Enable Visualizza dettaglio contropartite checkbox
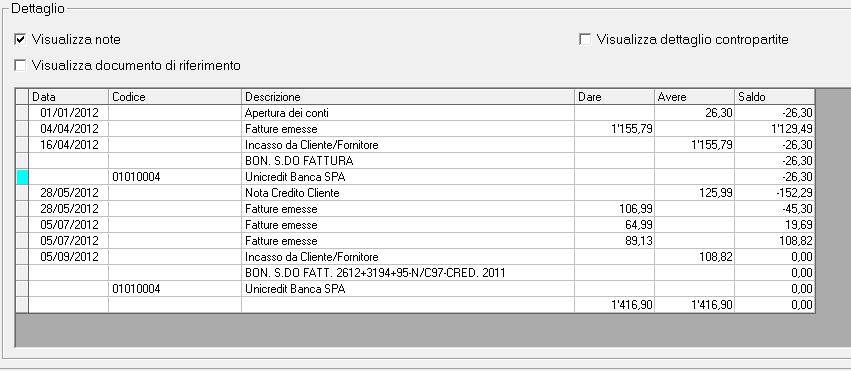 [x=585, y=40]
